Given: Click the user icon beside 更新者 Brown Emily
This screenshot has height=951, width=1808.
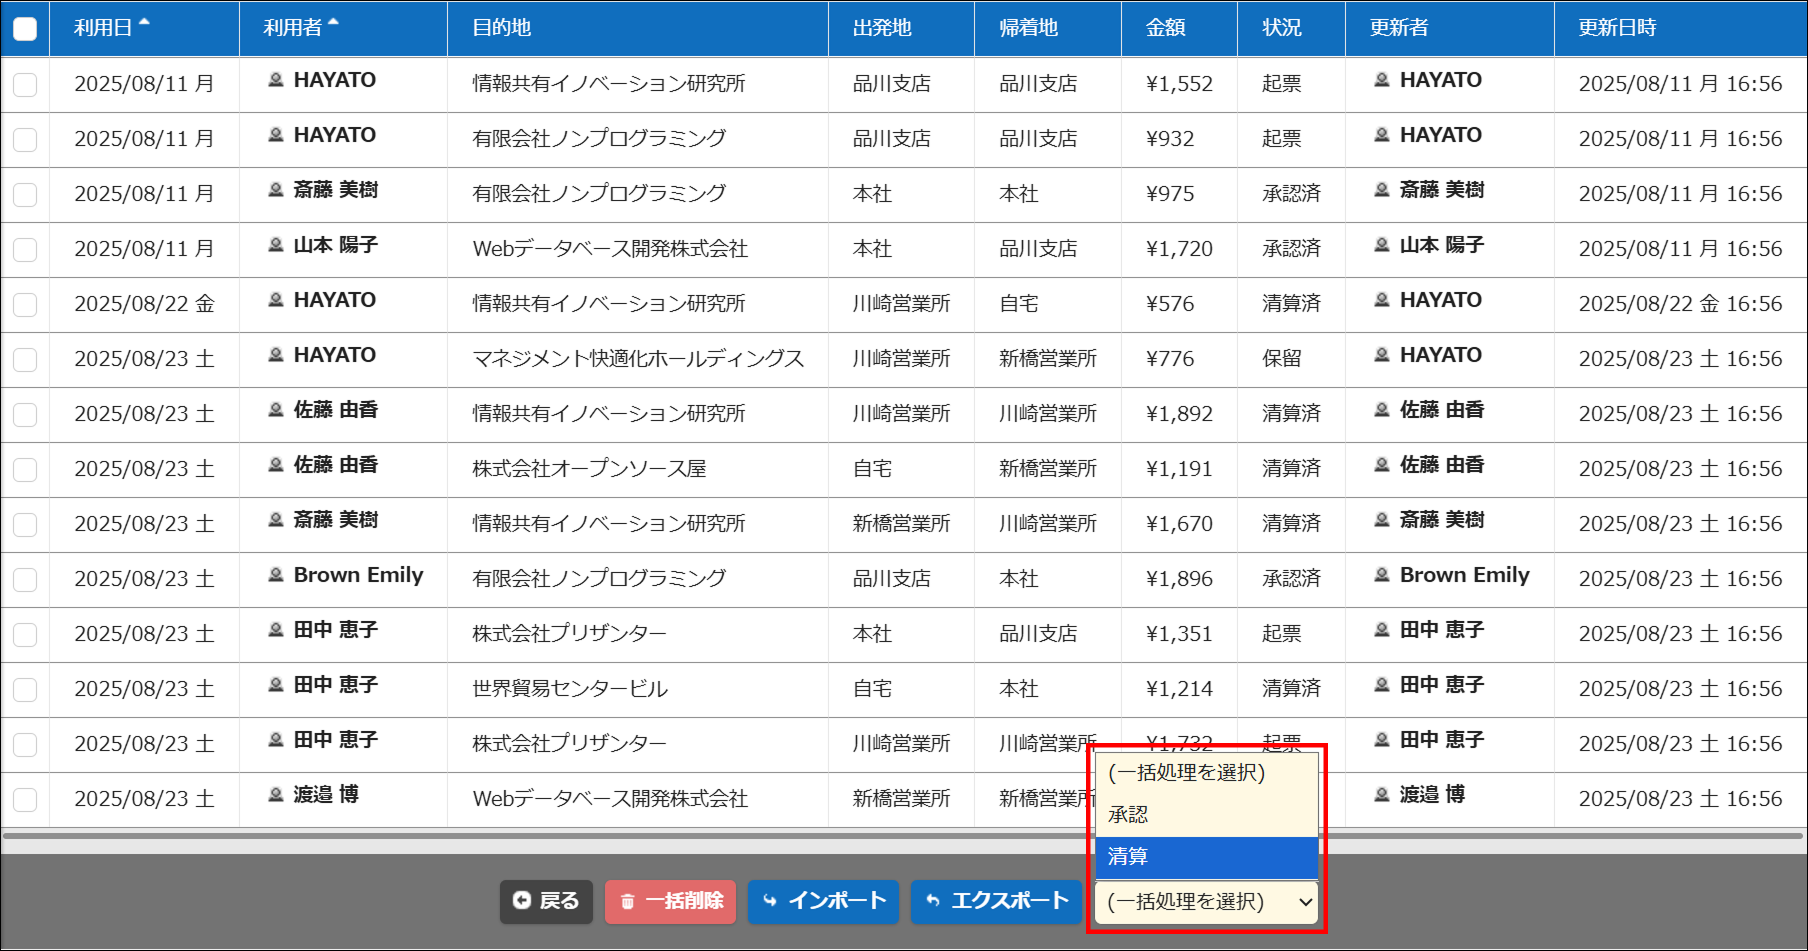Looking at the screenshot, I should click(x=1382, y=575).
